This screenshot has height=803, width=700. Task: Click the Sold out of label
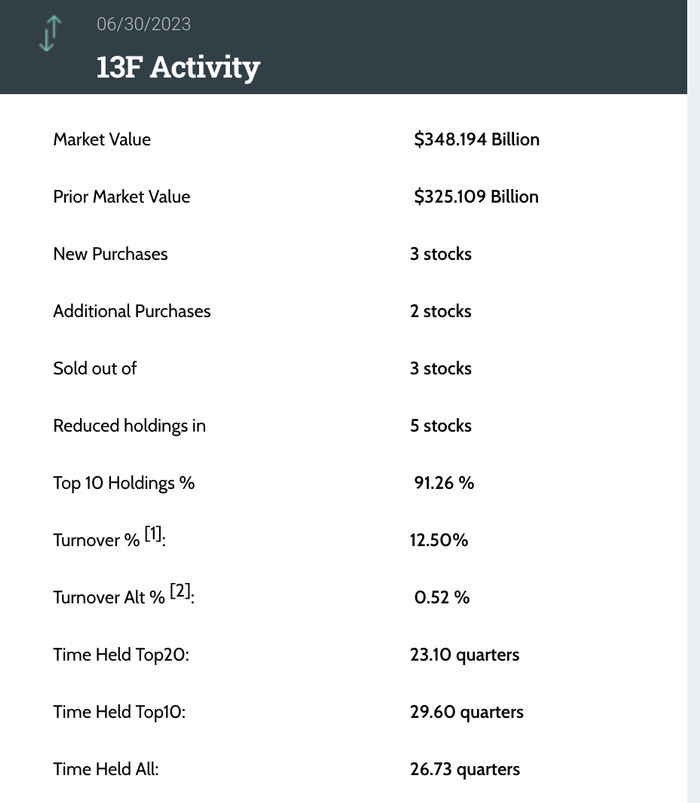pyautogui.click(x=95, y=368)
